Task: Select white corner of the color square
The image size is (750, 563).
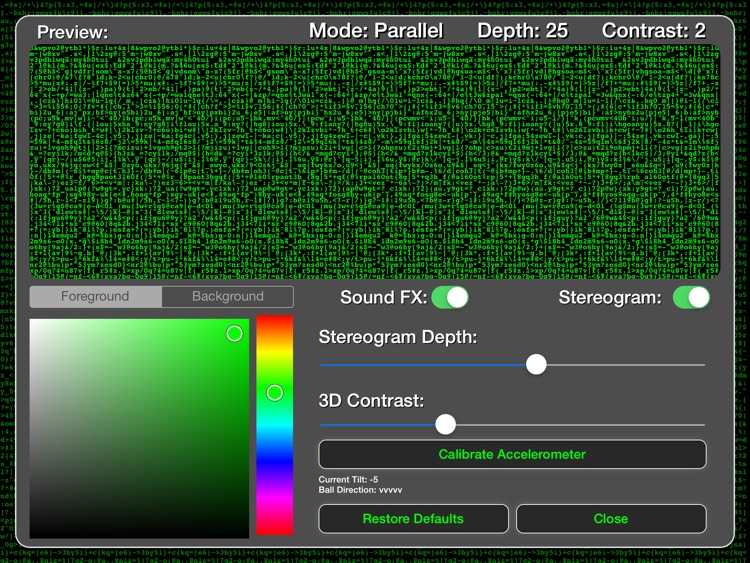Action: [x=33, y=322]
